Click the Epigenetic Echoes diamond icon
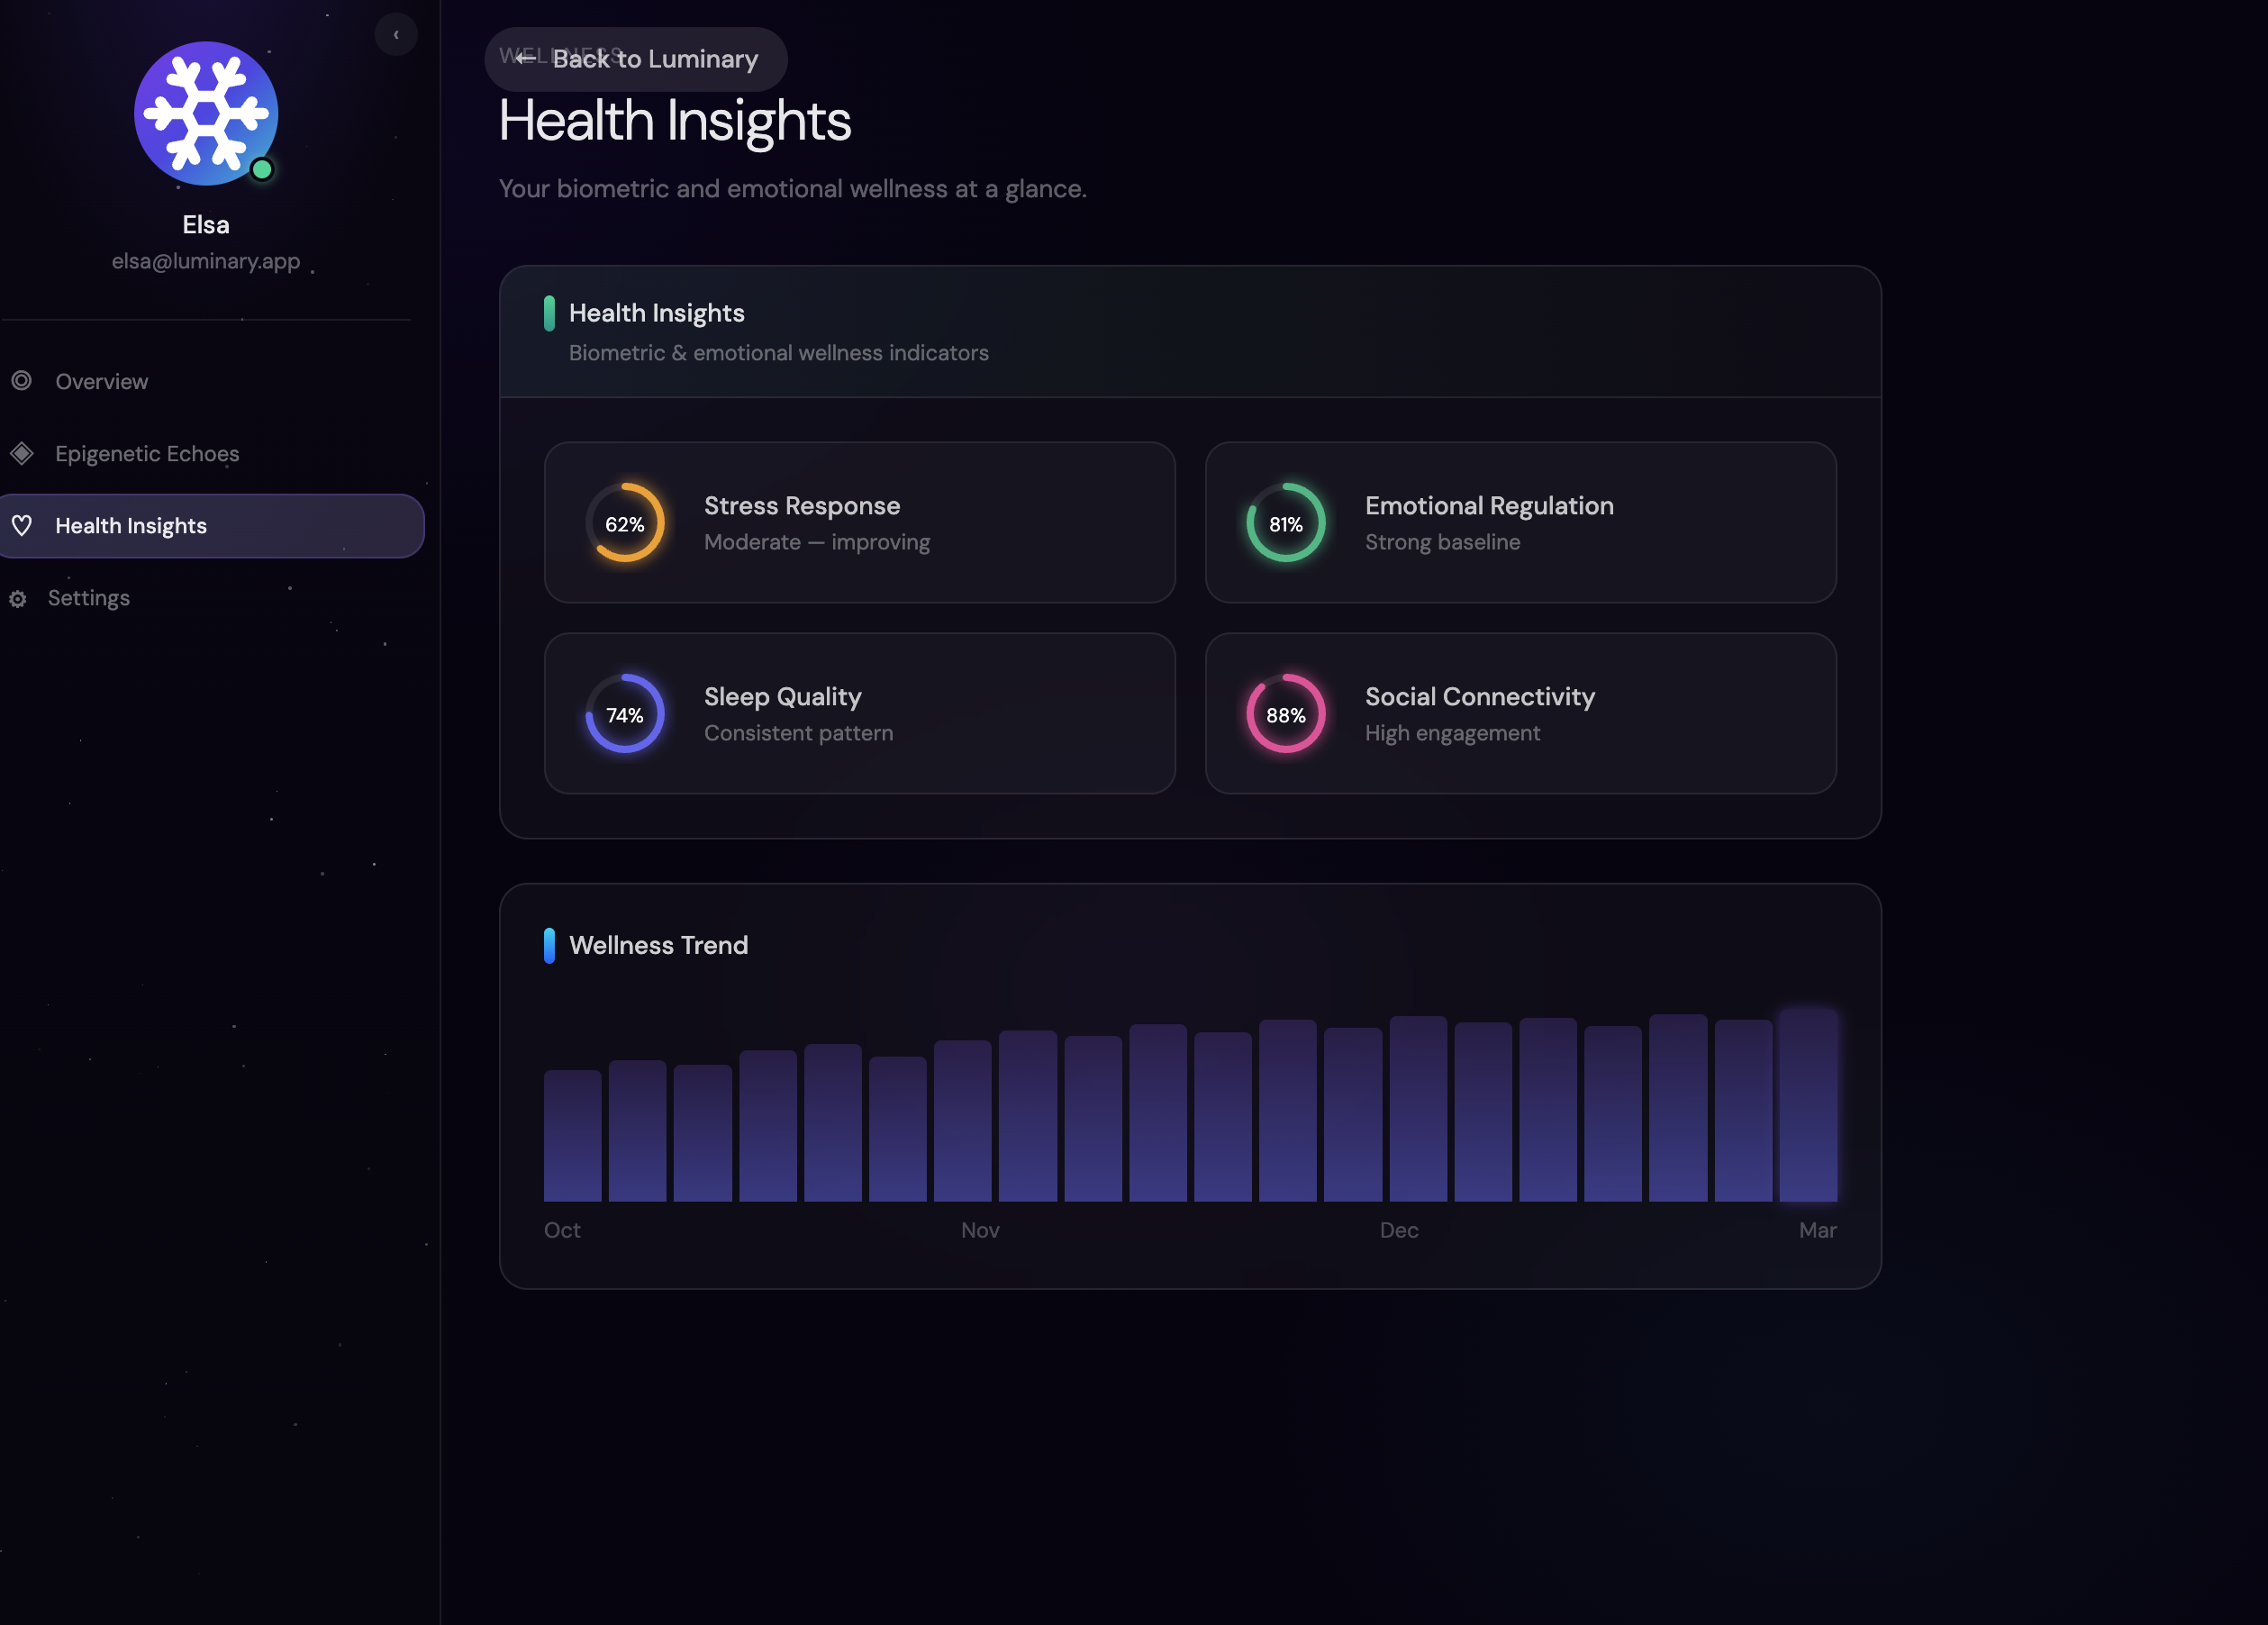This screenshot has height=1625, width=2268. (x=22, y=453)
